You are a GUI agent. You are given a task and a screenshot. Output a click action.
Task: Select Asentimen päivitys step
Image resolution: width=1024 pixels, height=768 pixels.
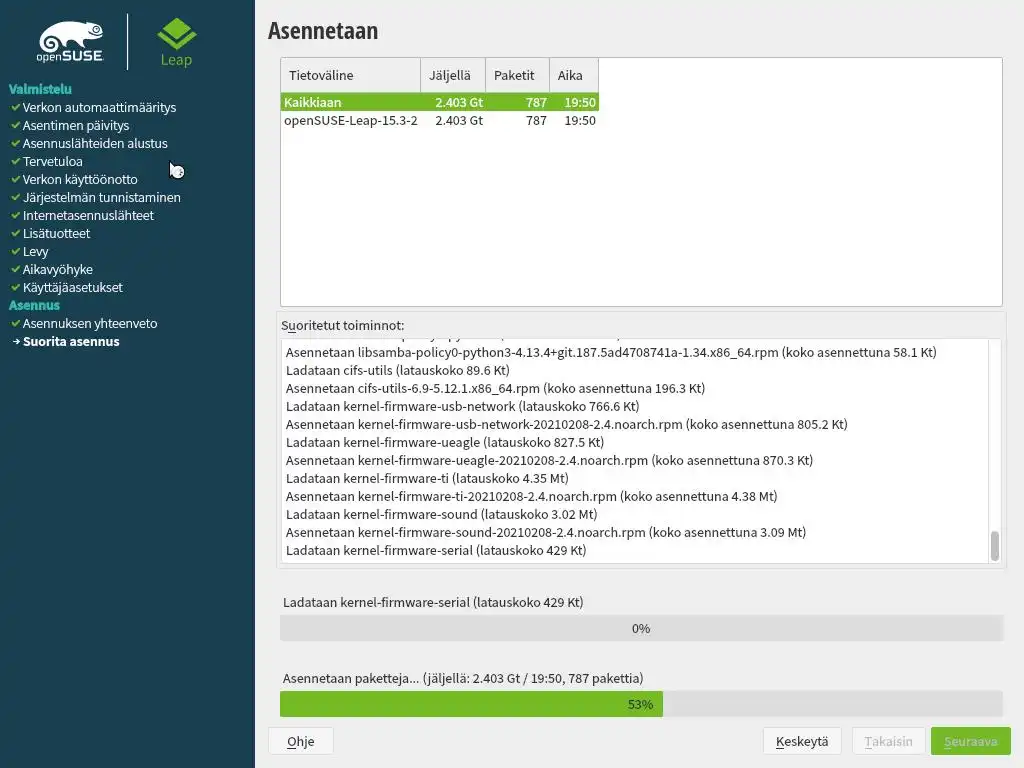click(x=76, y=125)
